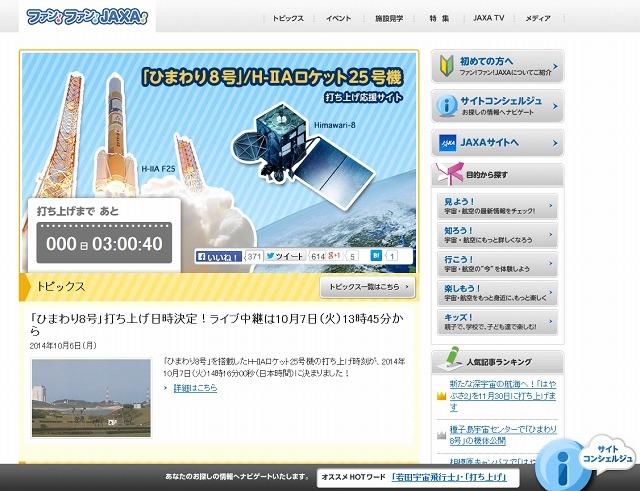Click the tweet count 614
Screen dimensions: 640x491
coord(317,256)
